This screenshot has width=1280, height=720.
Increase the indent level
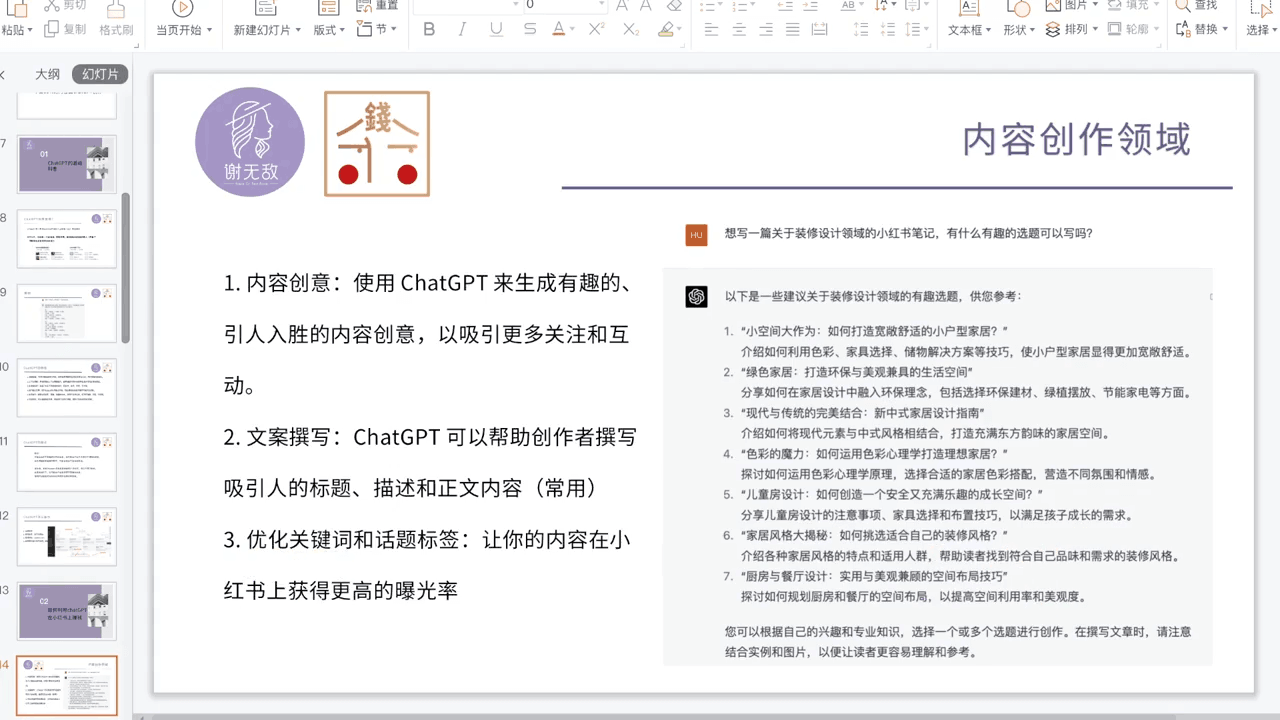pyautogui.click(x=812, y=5)
